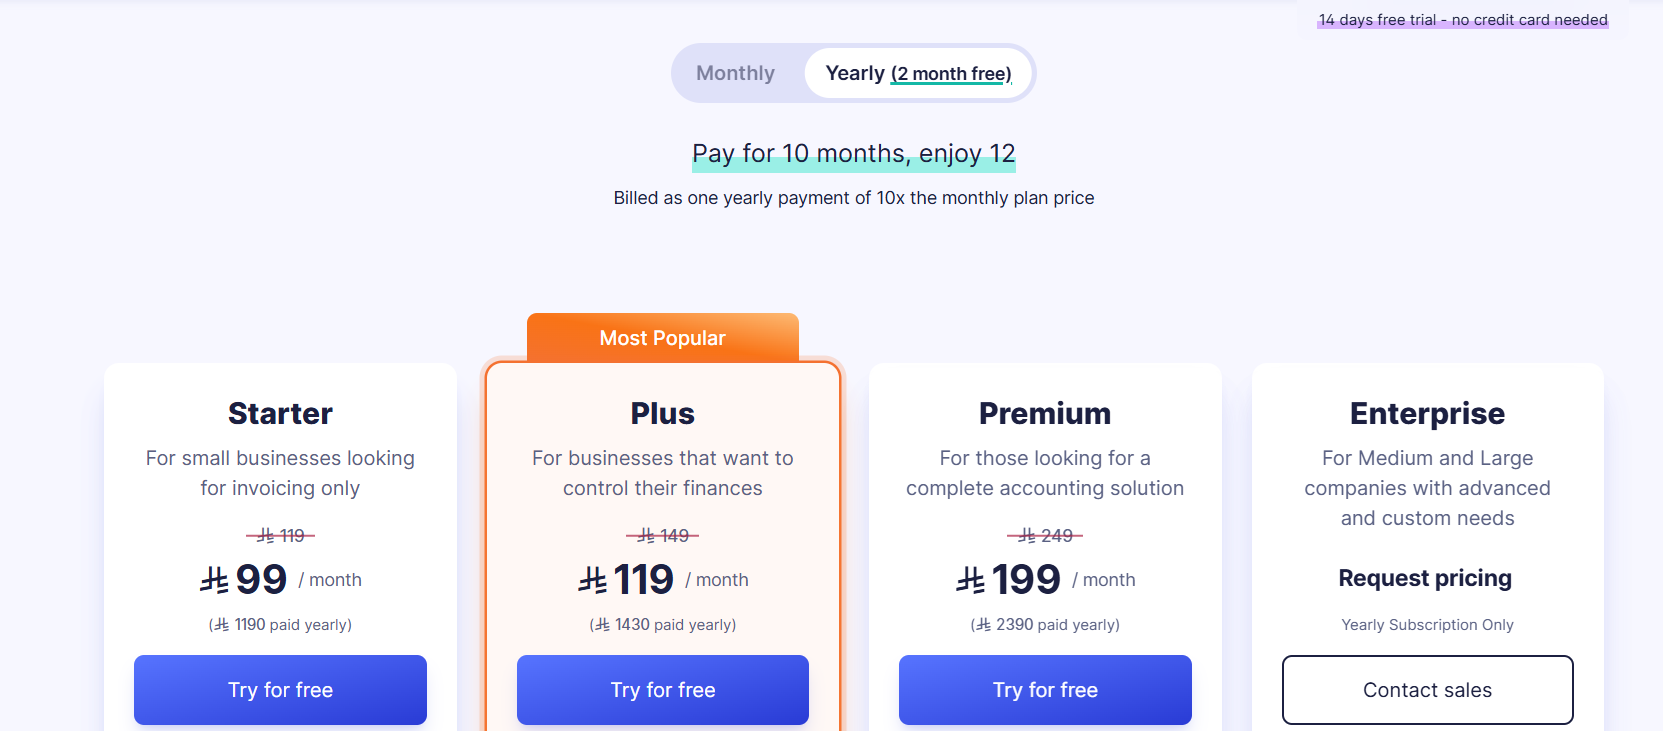Click the crossed-out 149 Plus price
The width and height of the screenshot is (1663, 731).
pos(663,536)
